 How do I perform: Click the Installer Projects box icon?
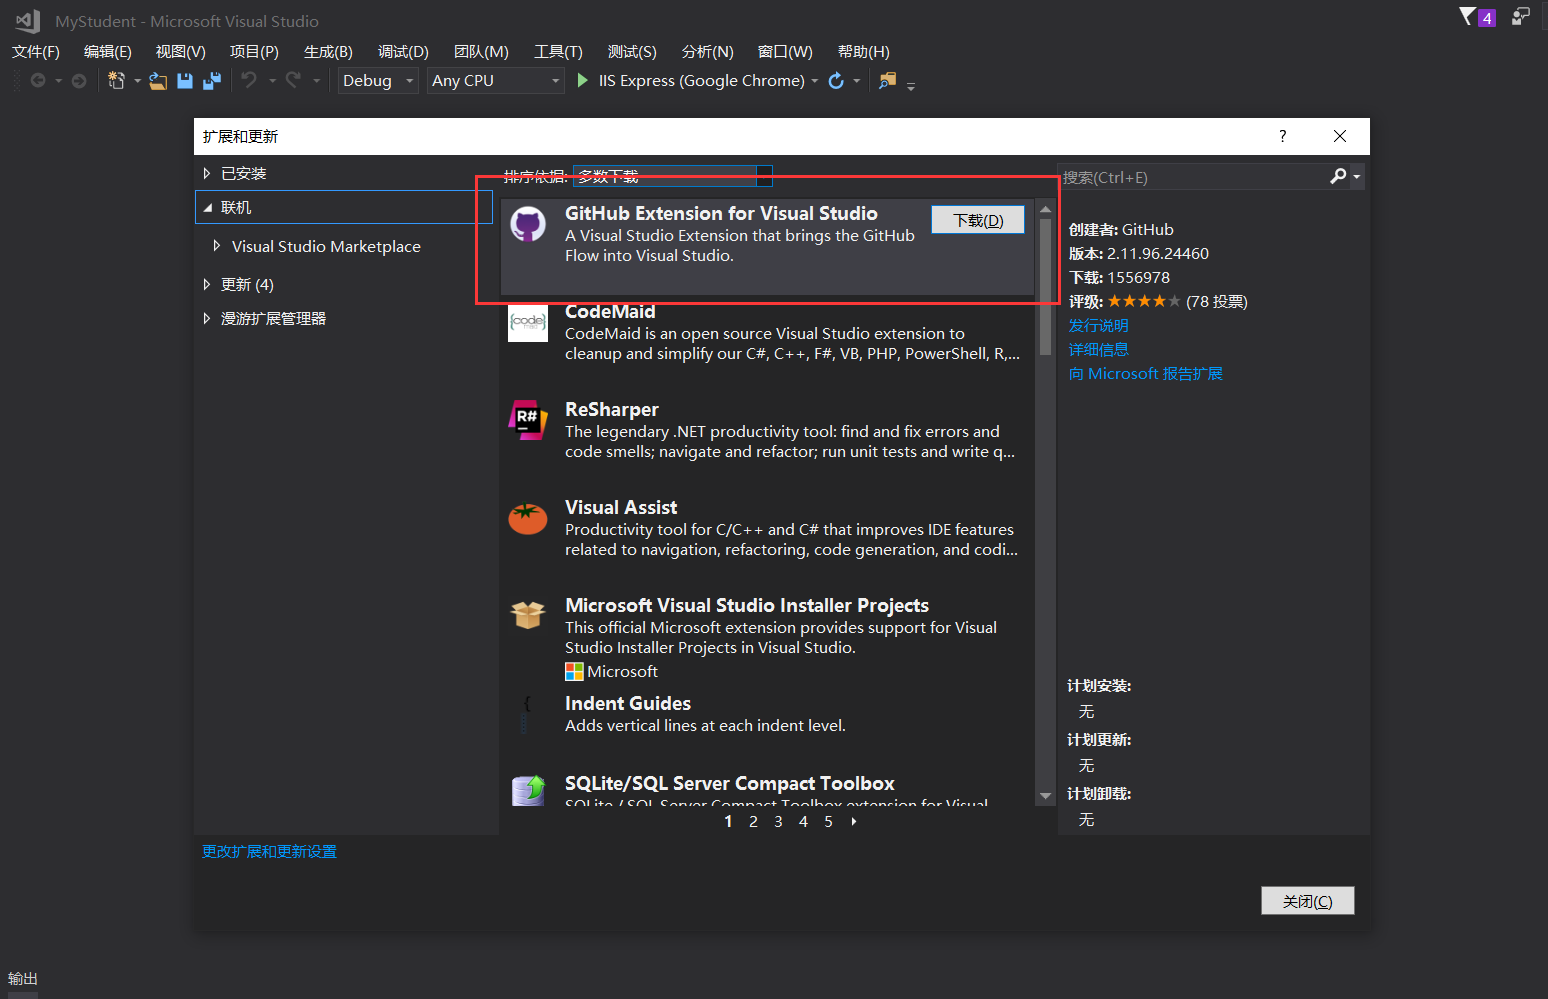coord(528,615)
